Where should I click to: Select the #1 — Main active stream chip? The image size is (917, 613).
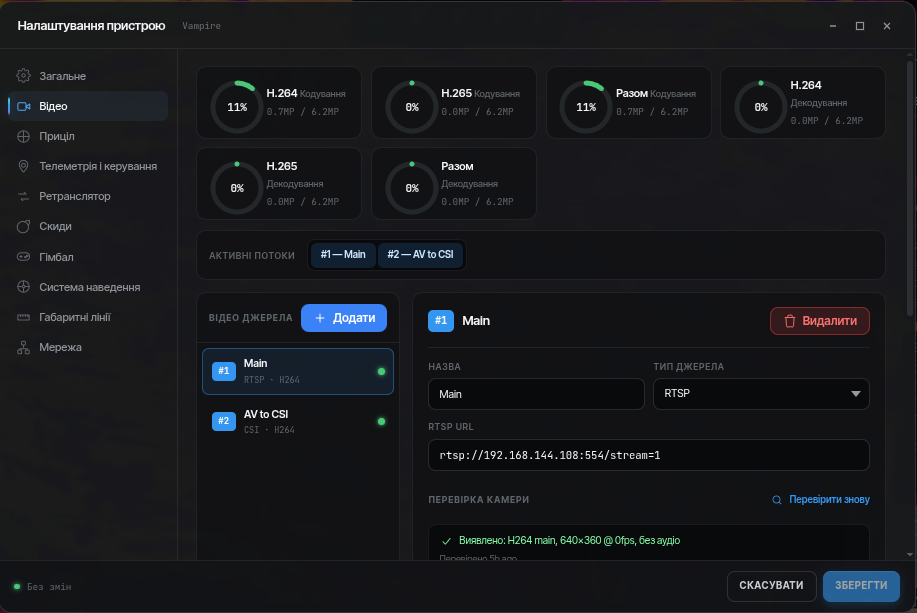(x=343, y=254)
